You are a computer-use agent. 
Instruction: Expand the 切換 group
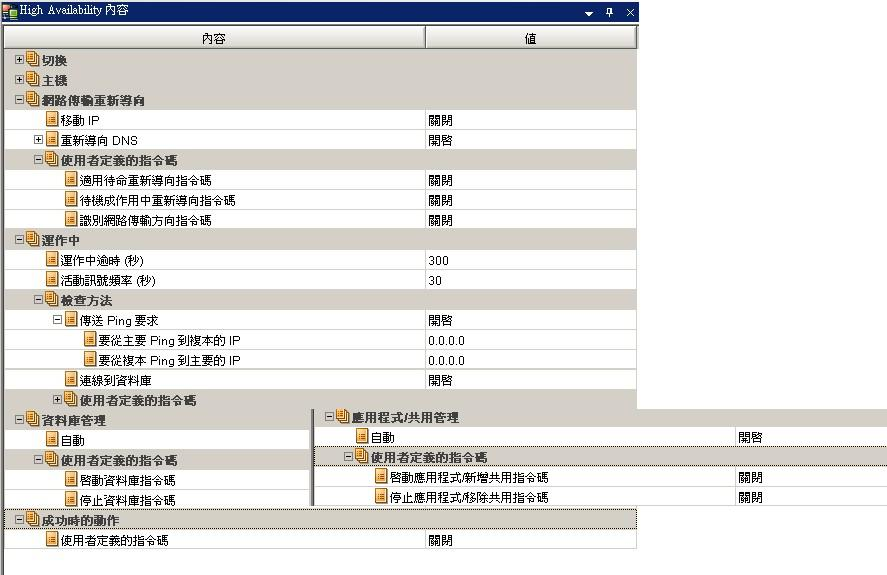click(19, 59)
